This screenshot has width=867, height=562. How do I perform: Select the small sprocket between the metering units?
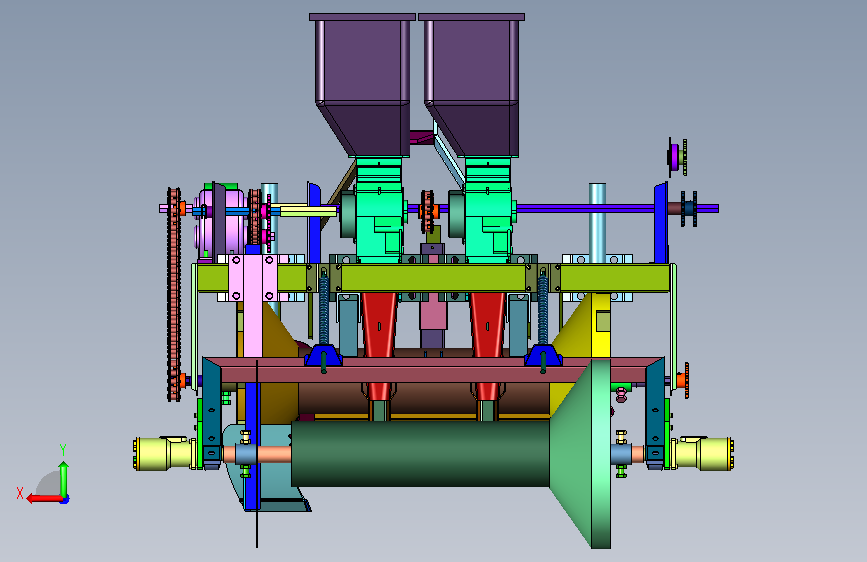(x=427, y=211)
